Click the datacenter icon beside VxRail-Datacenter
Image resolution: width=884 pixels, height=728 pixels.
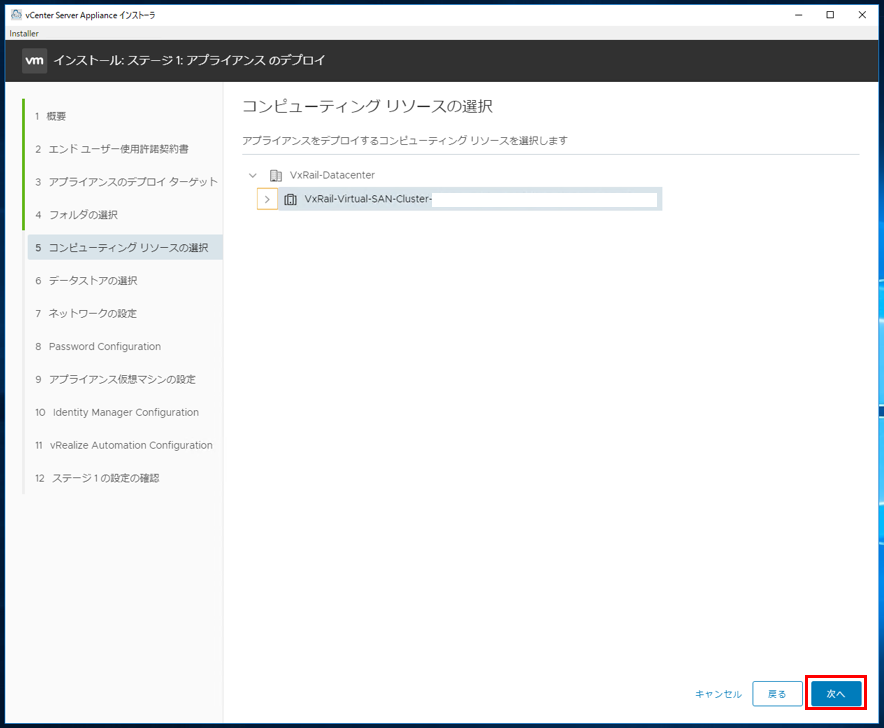click(x=274, y=174)
